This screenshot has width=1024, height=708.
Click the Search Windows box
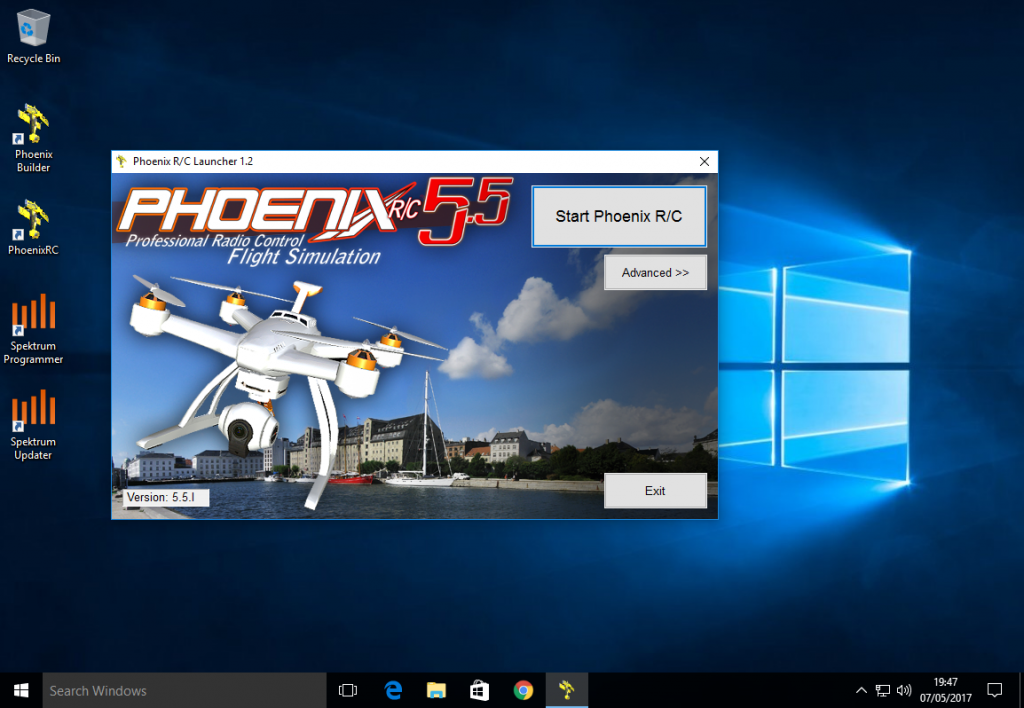pos(184,690)
